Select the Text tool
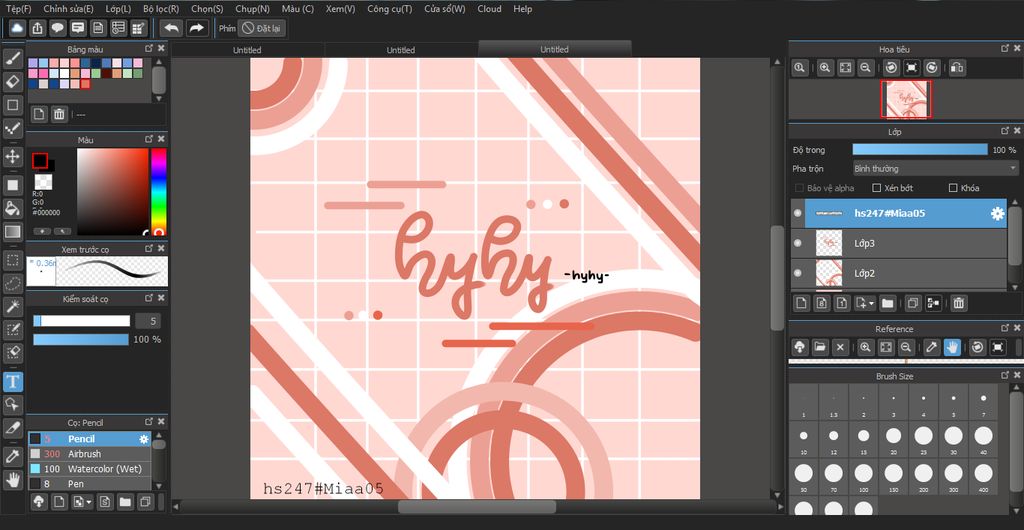The height and width of the screenshot is (530, 1024). coord(13,382)
